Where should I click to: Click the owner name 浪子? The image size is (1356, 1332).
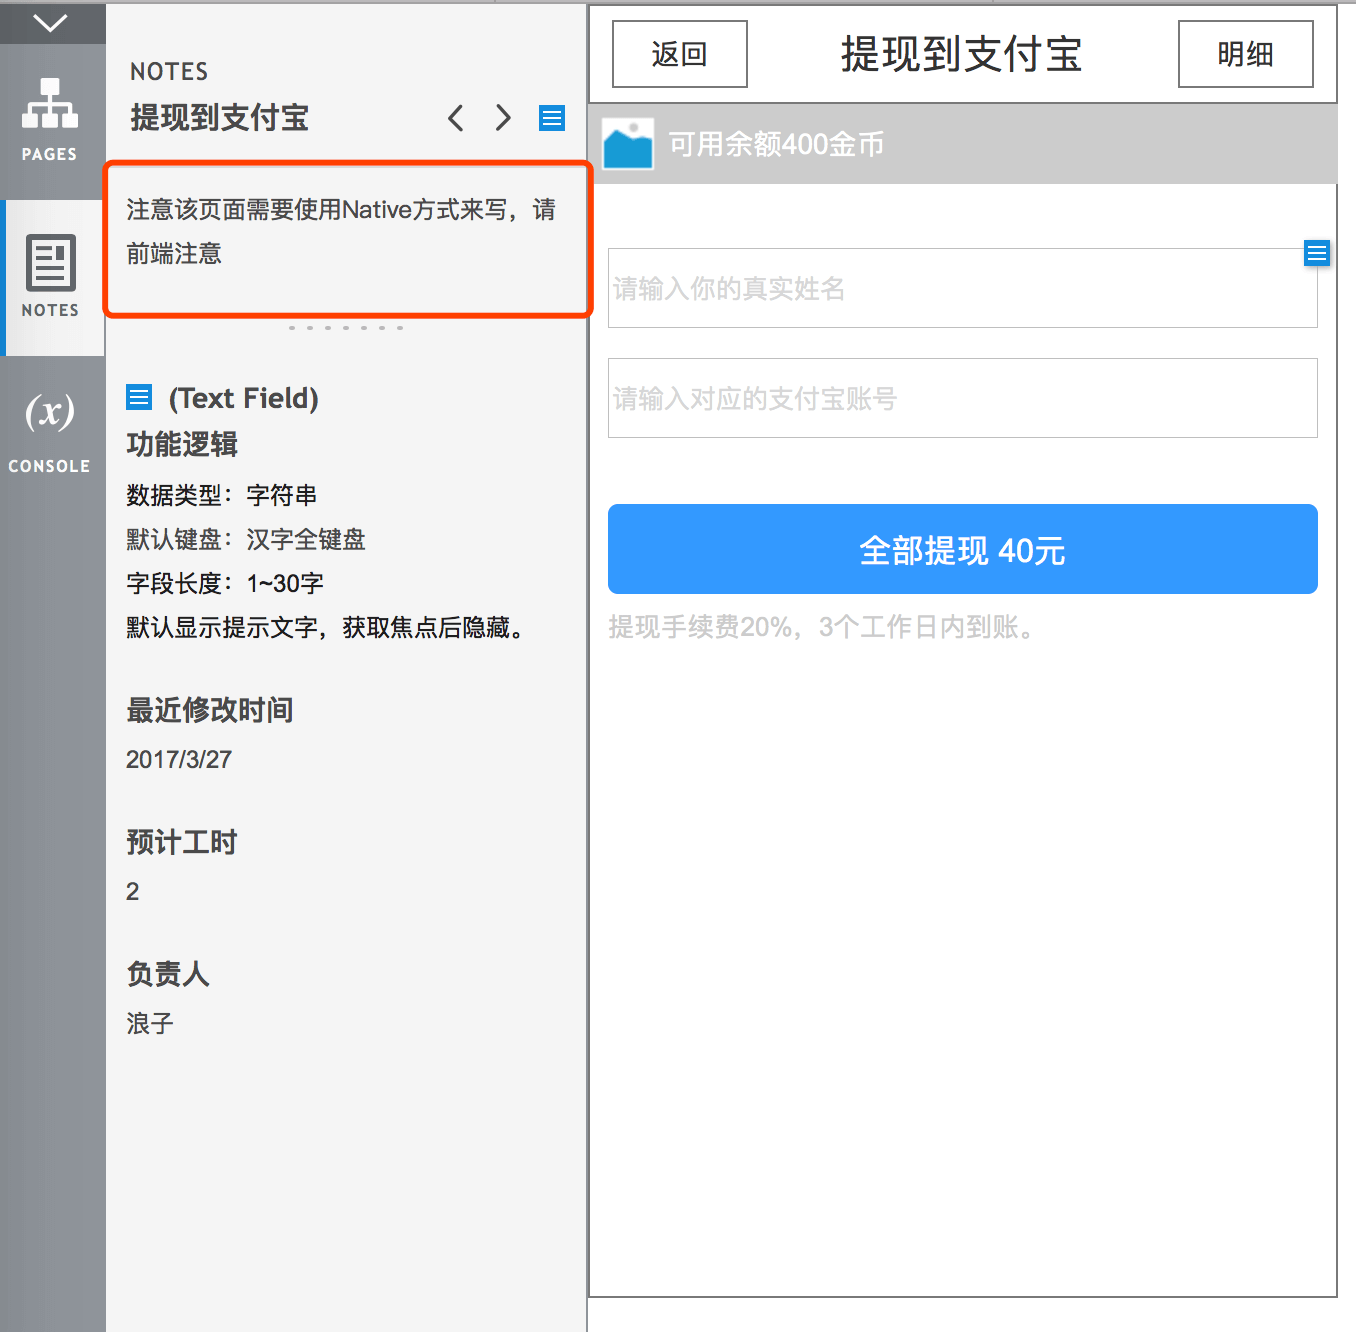150,1023
